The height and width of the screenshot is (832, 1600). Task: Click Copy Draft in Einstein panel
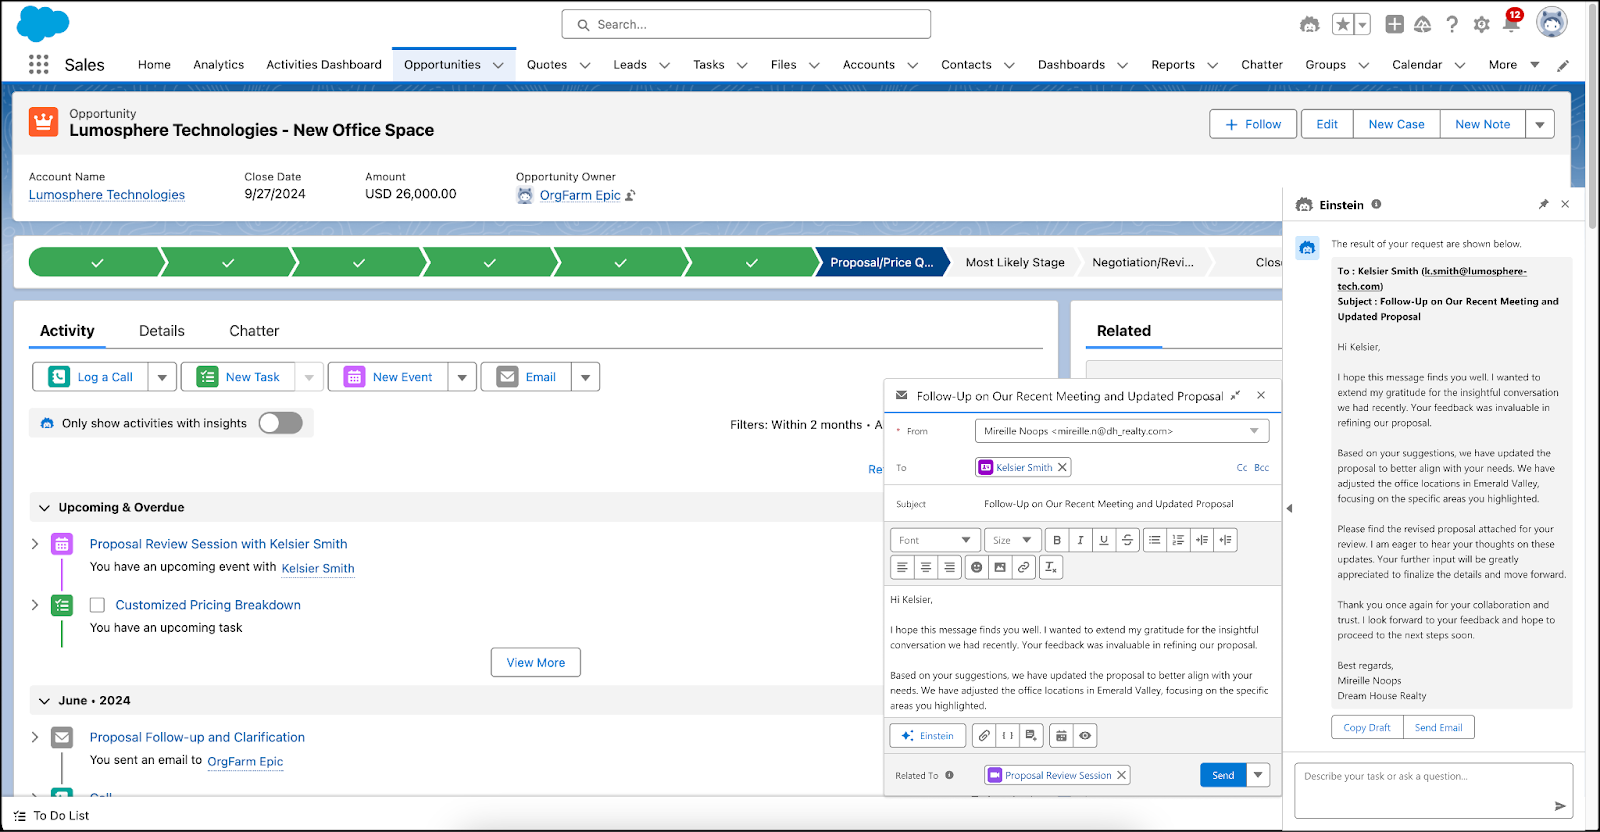pos(1366,727)
